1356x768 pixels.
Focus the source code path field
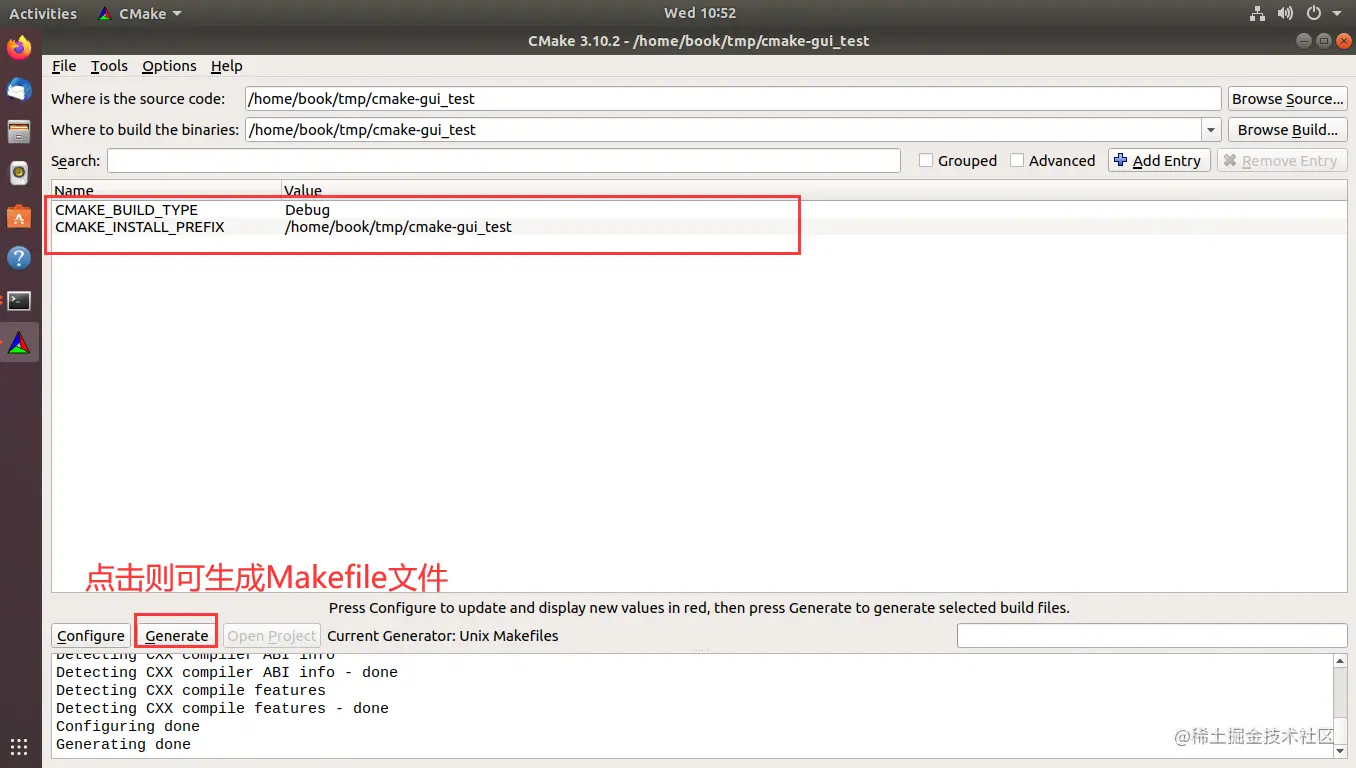(733, 99)
